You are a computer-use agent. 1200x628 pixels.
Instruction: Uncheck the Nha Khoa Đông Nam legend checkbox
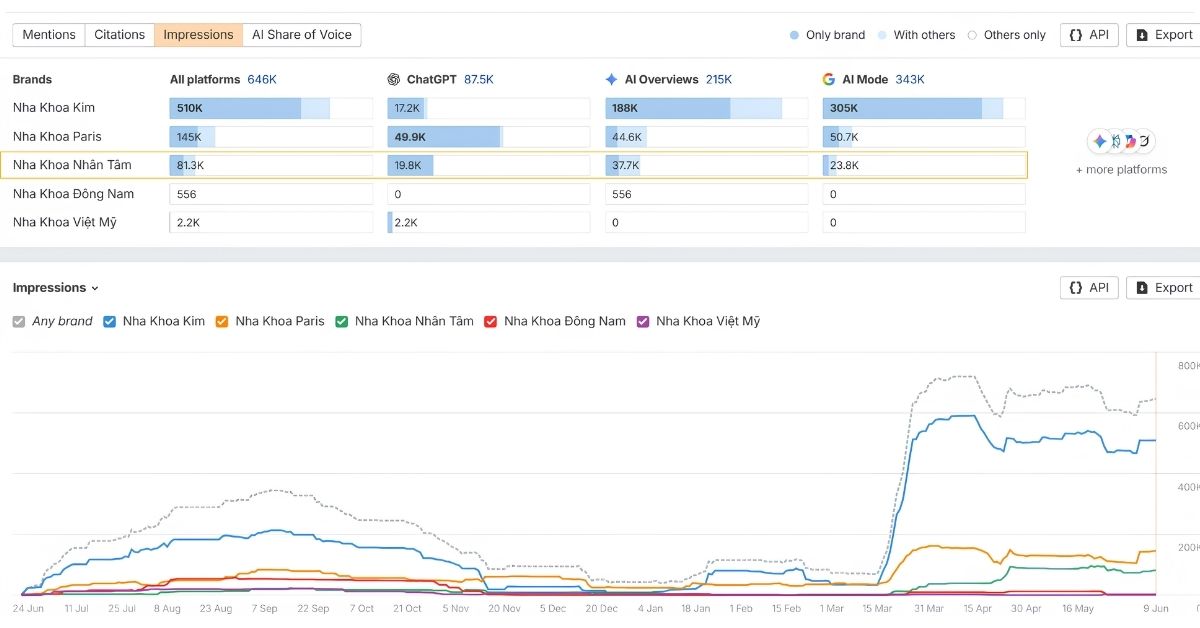point(491,322)
